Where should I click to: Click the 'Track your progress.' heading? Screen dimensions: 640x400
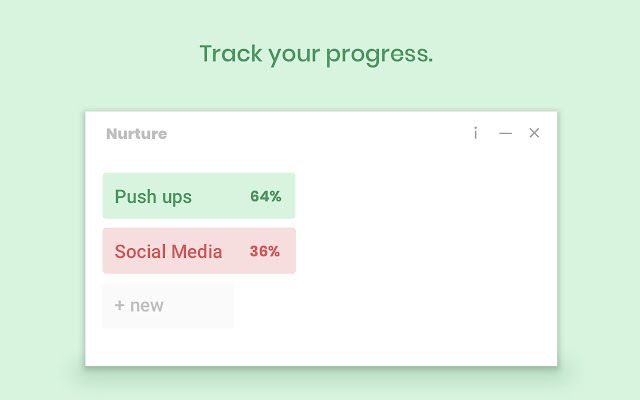point(316,54)
